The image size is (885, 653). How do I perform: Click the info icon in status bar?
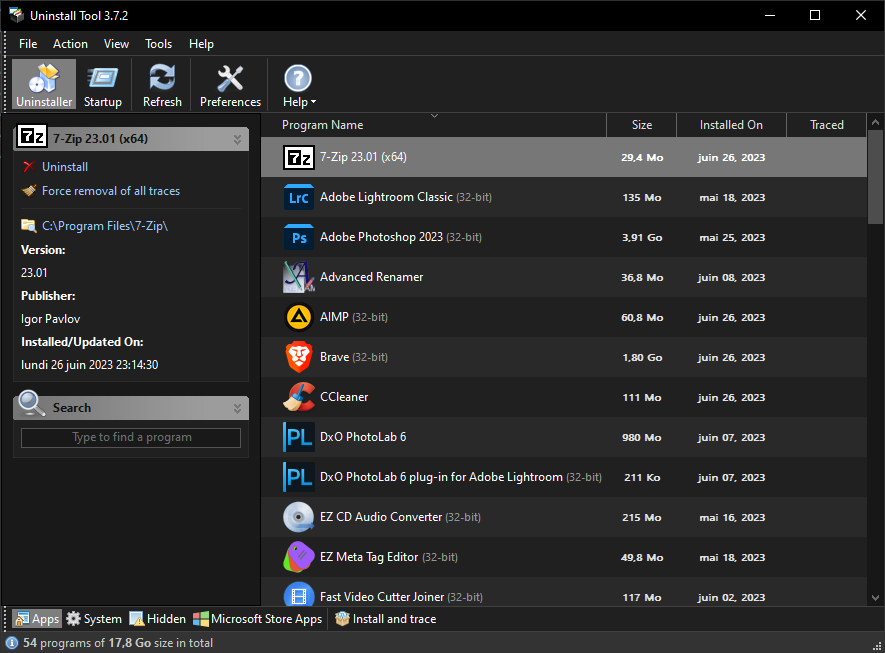(x=12, y=643)
